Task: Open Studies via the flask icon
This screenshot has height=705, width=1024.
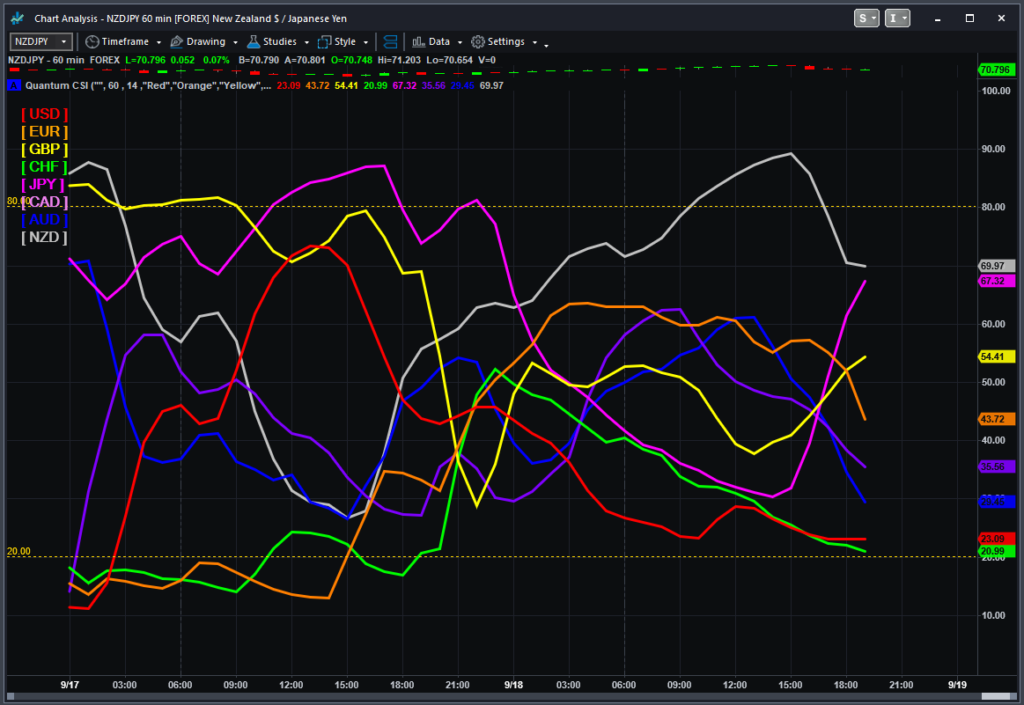Action: coord(254,42)
